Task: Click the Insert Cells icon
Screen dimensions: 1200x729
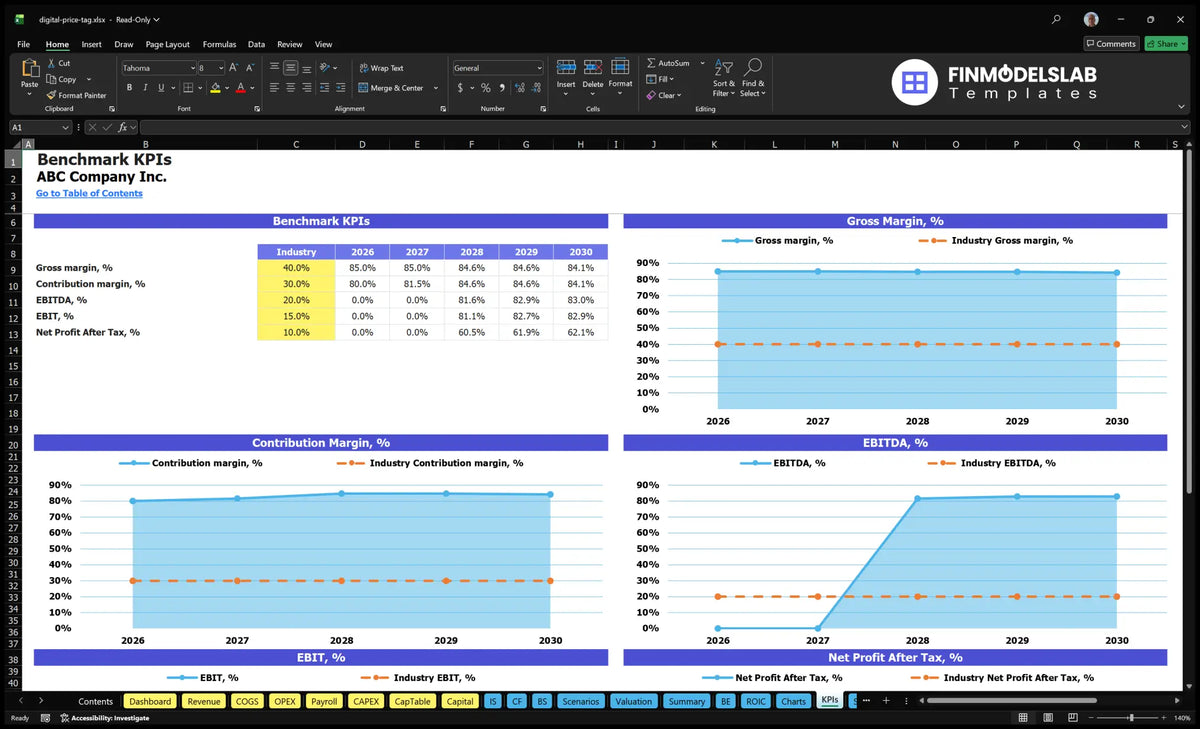Action: 566,67
